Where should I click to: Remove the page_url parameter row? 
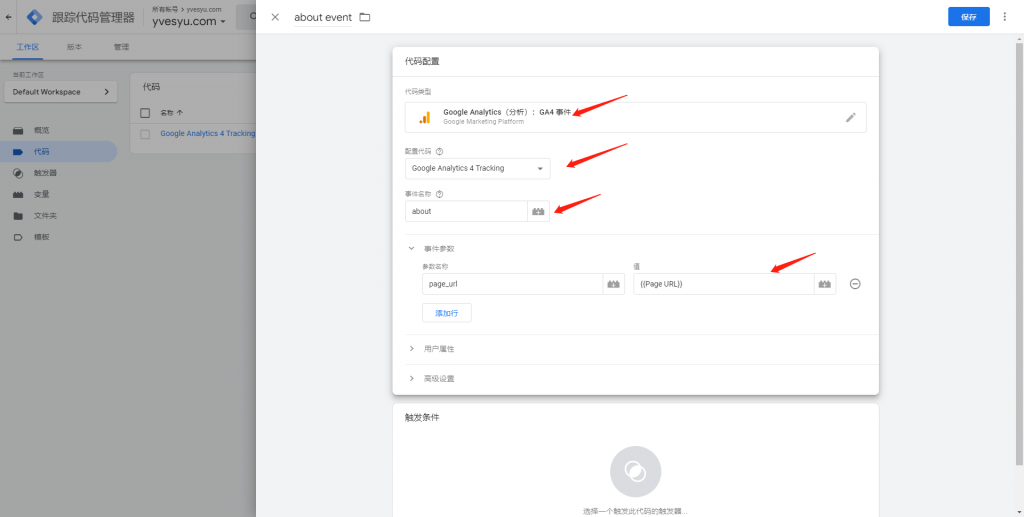coord(855,284)
